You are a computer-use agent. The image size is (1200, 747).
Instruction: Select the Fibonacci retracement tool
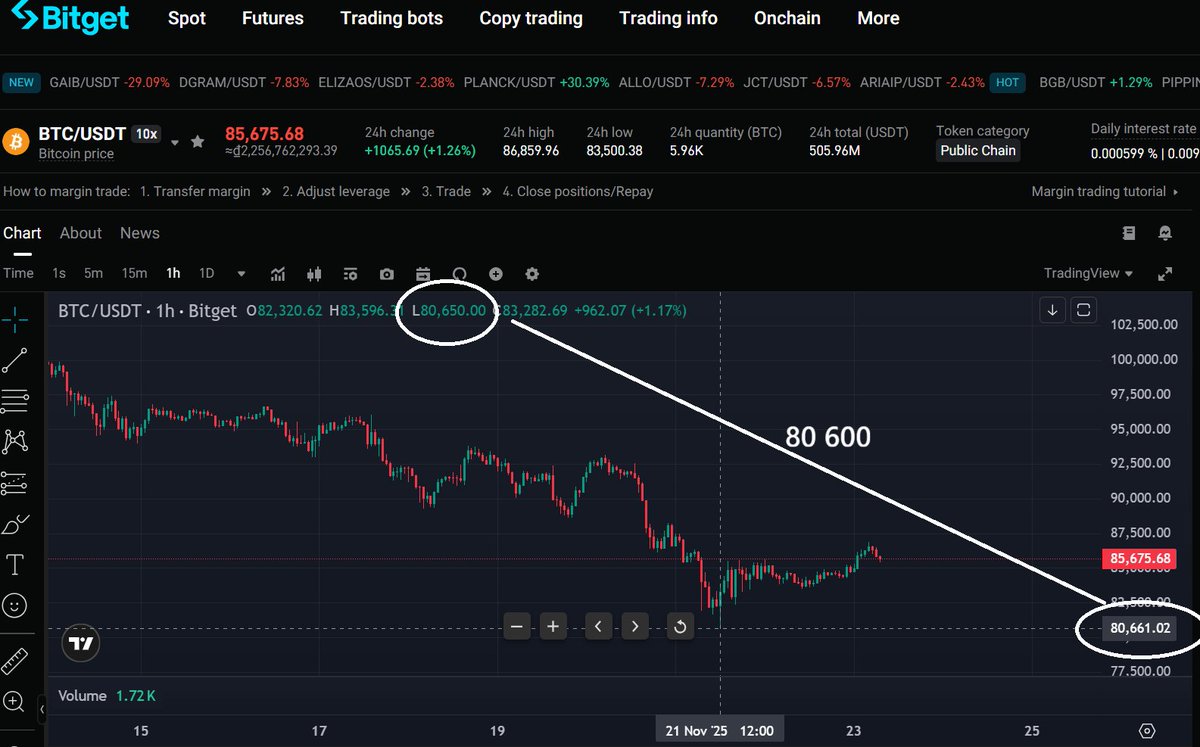point(15,401)
